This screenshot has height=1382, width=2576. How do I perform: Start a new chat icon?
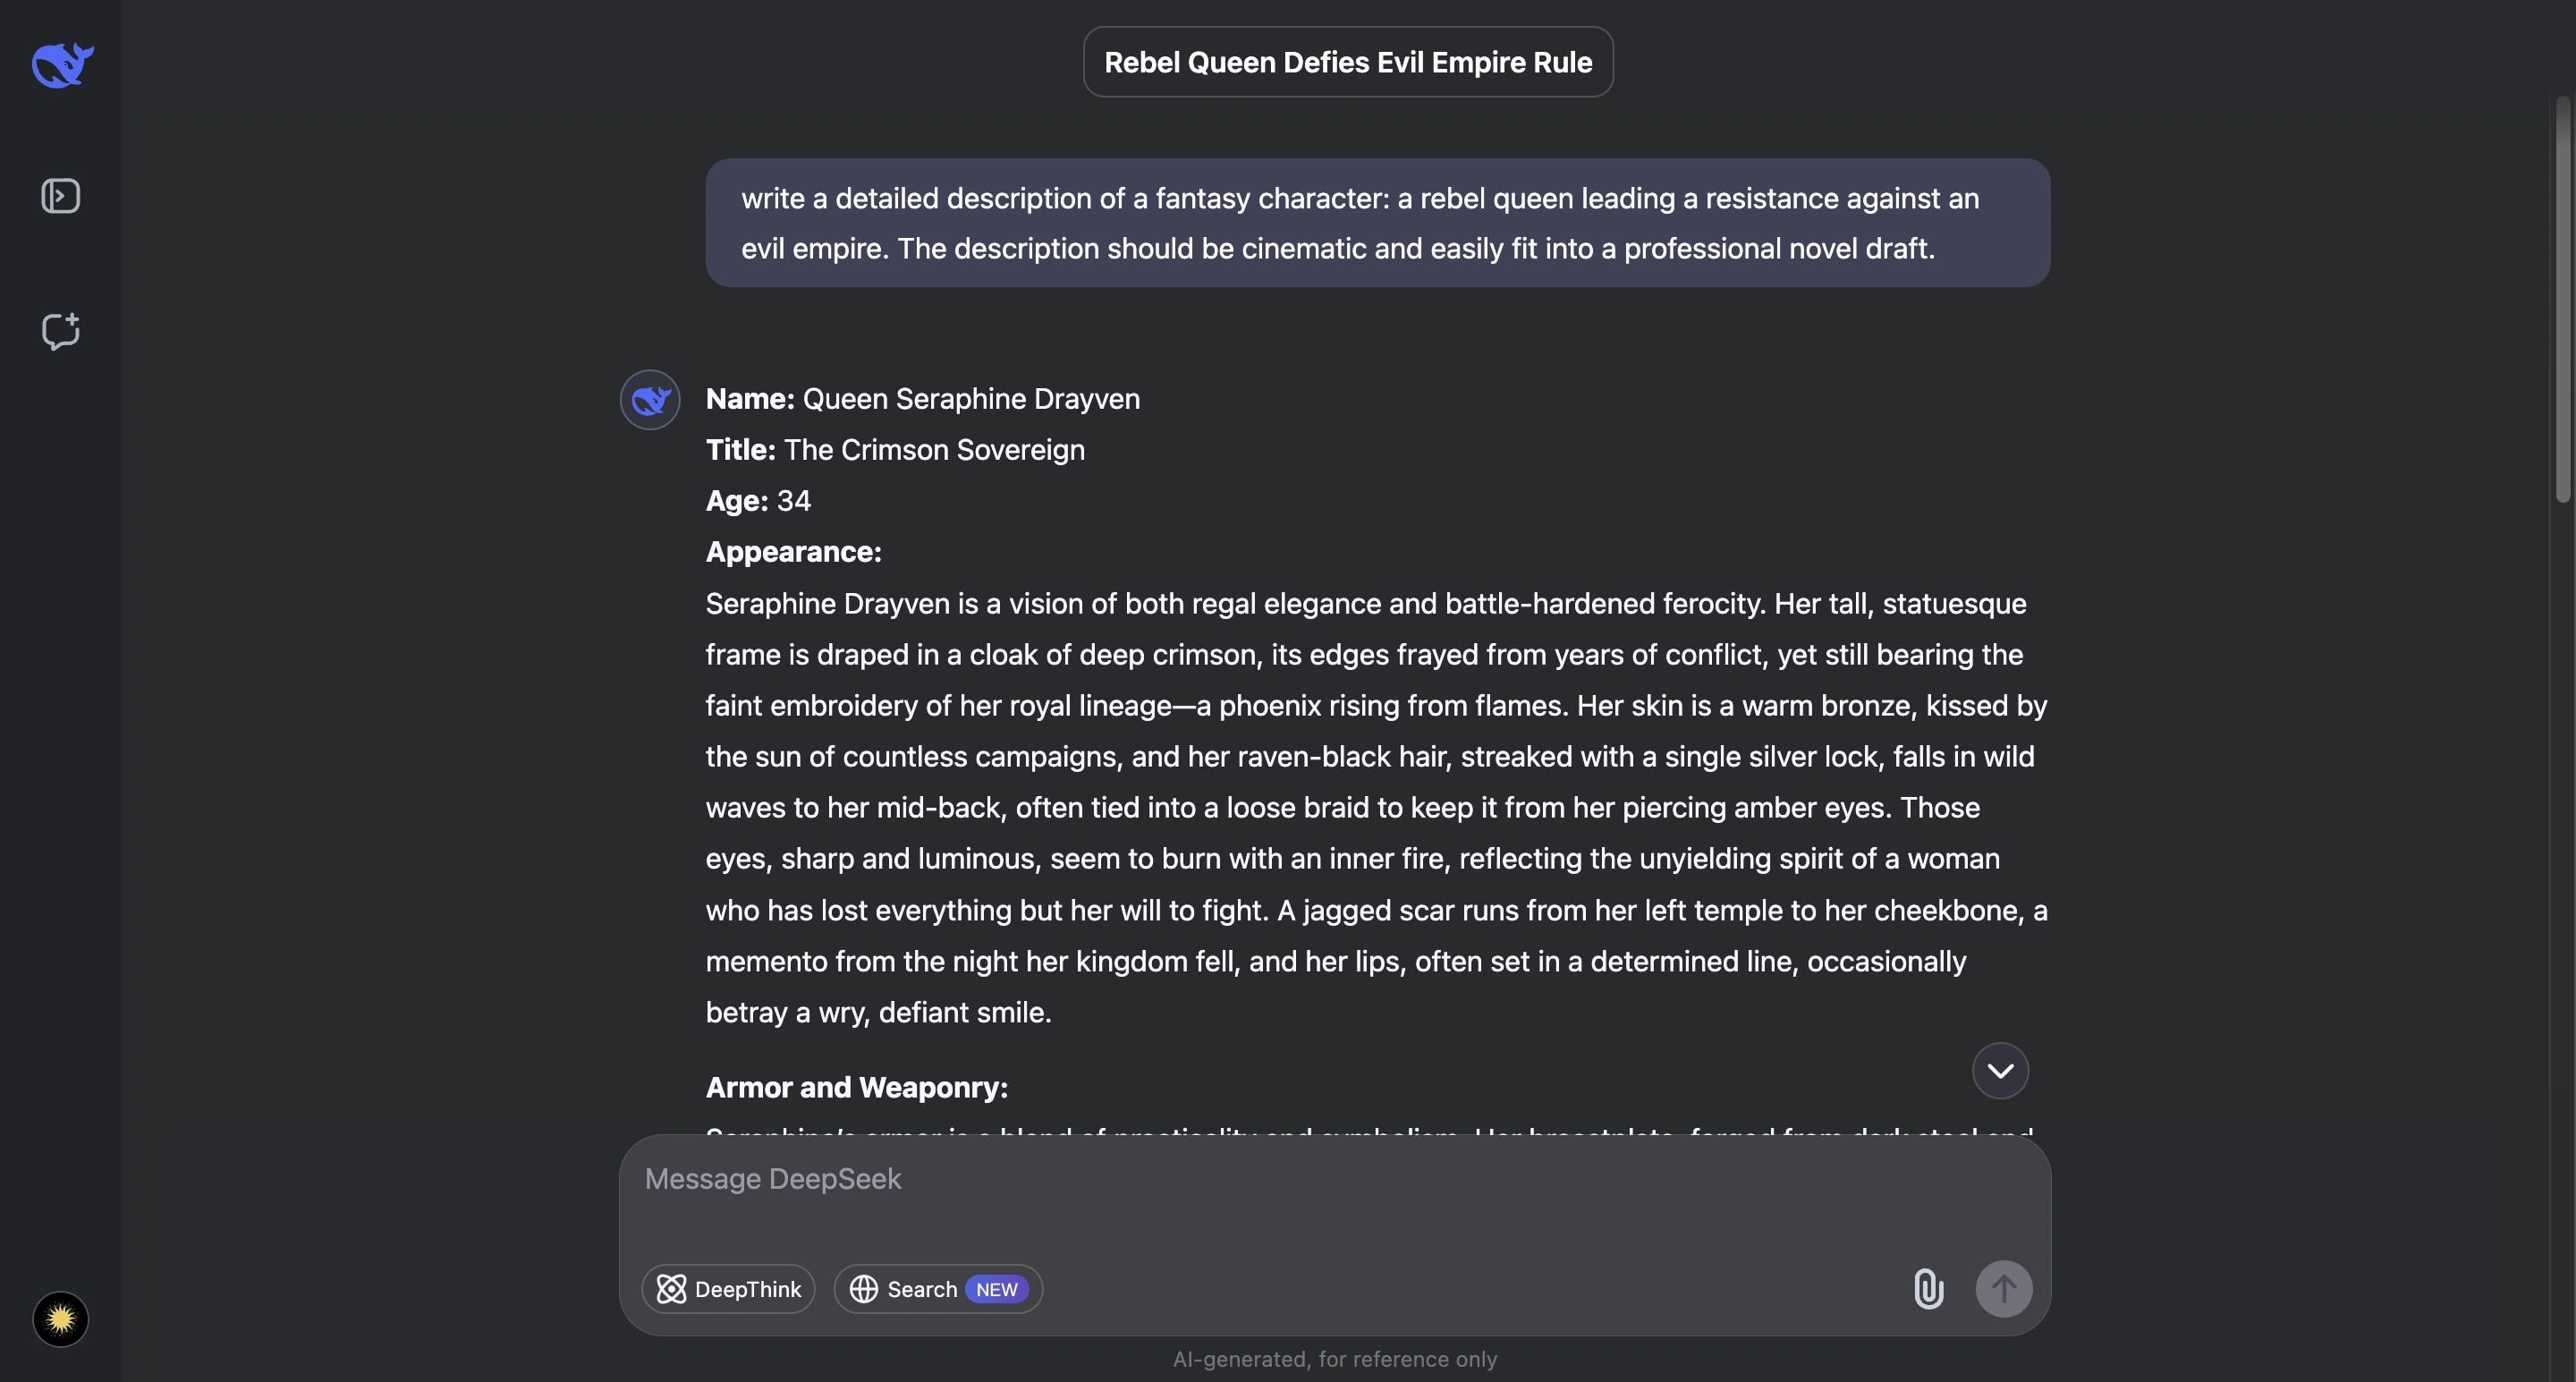pyautogui.click(x=61, y=331)
